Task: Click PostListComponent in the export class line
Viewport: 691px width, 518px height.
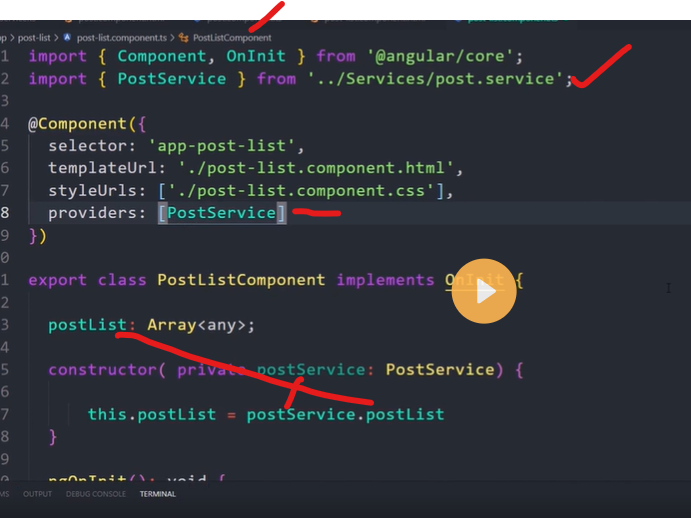Action: click(241, 280)
